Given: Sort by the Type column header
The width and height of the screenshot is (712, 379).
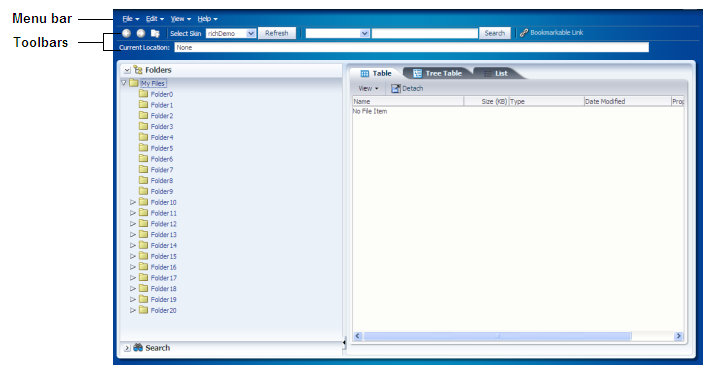Looking at the screenshot, I should click(x=546, y=102).
